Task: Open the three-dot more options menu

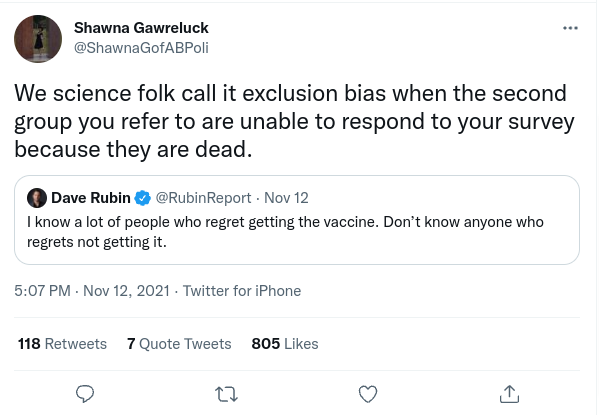Action: click(570, 28)
